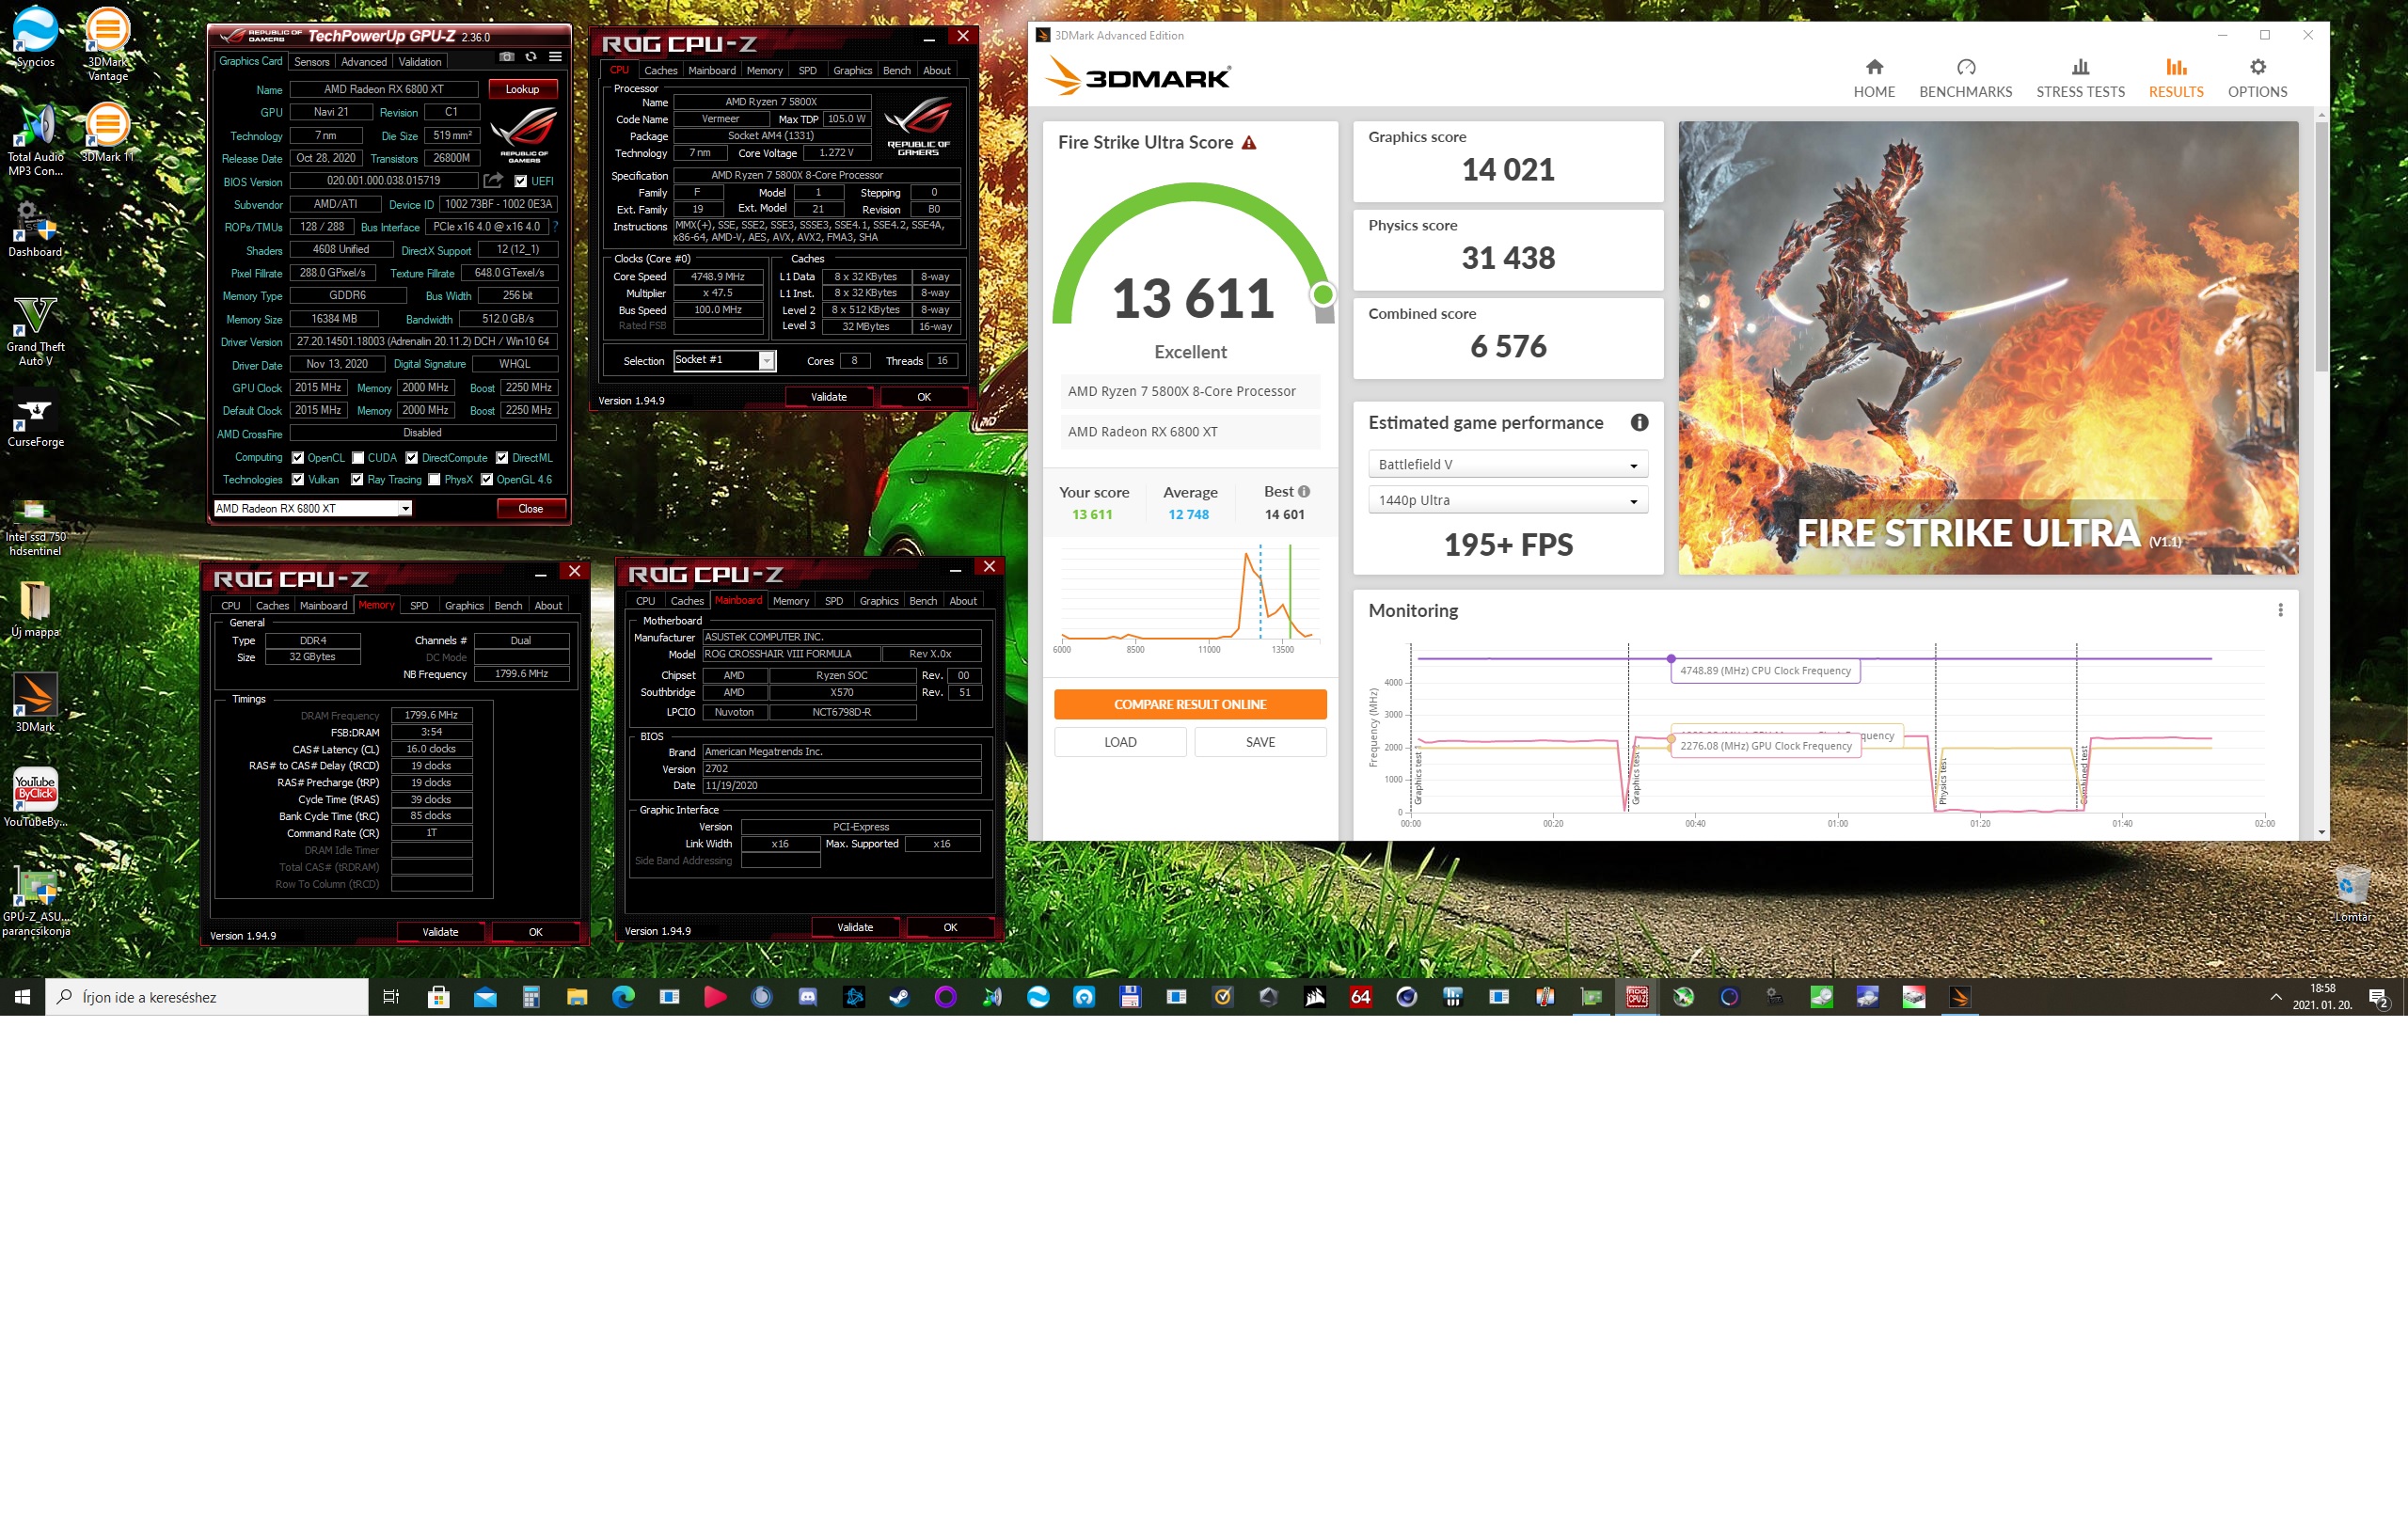Screen dimensions: 2408x1517
Task: Open Caches tab in top CPU-Z window
Action: pos(660,71)
